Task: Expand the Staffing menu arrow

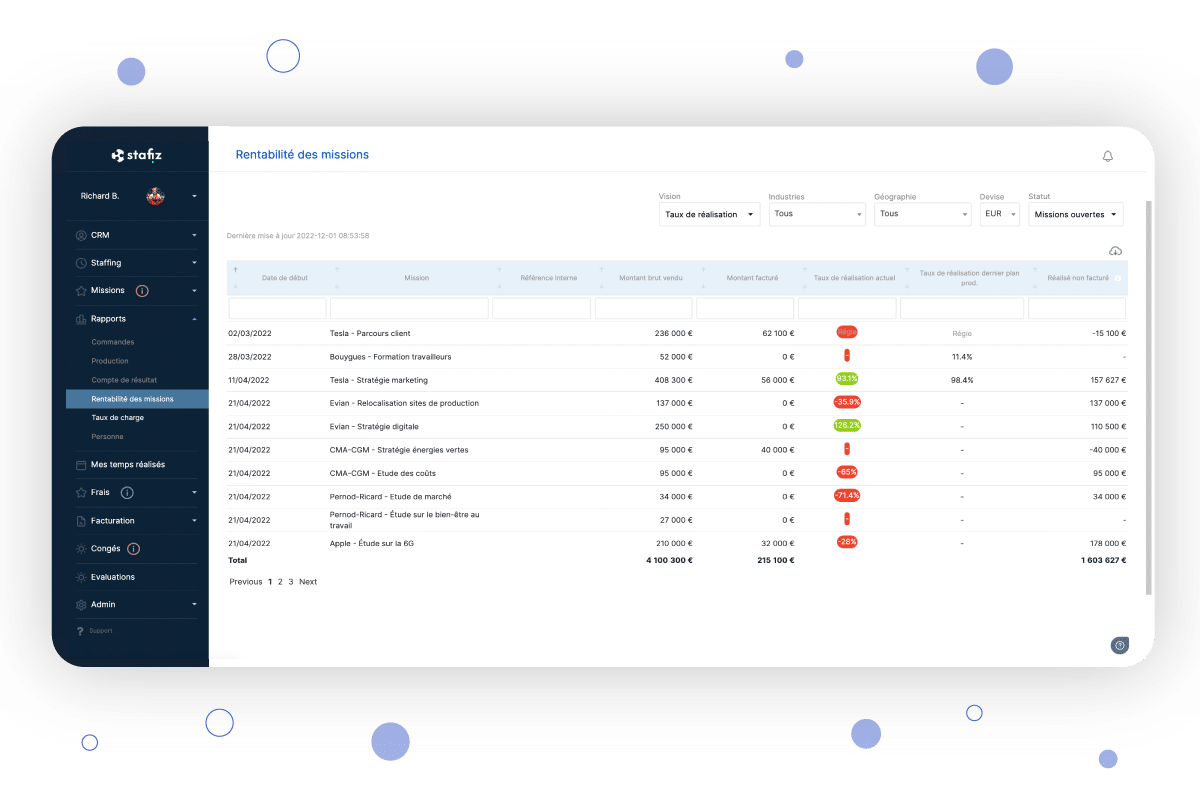Action: pos(195,264)
